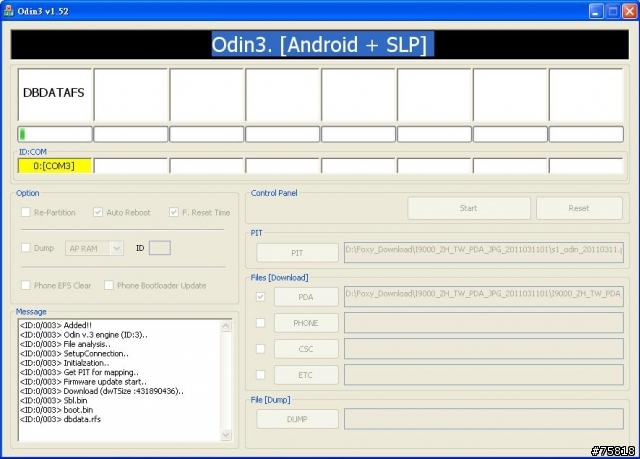Viewport: 640px width, 459px height.
Task: Click the 'File analysis..' log line
Action: pyautogui.click(x=65, y=344)
